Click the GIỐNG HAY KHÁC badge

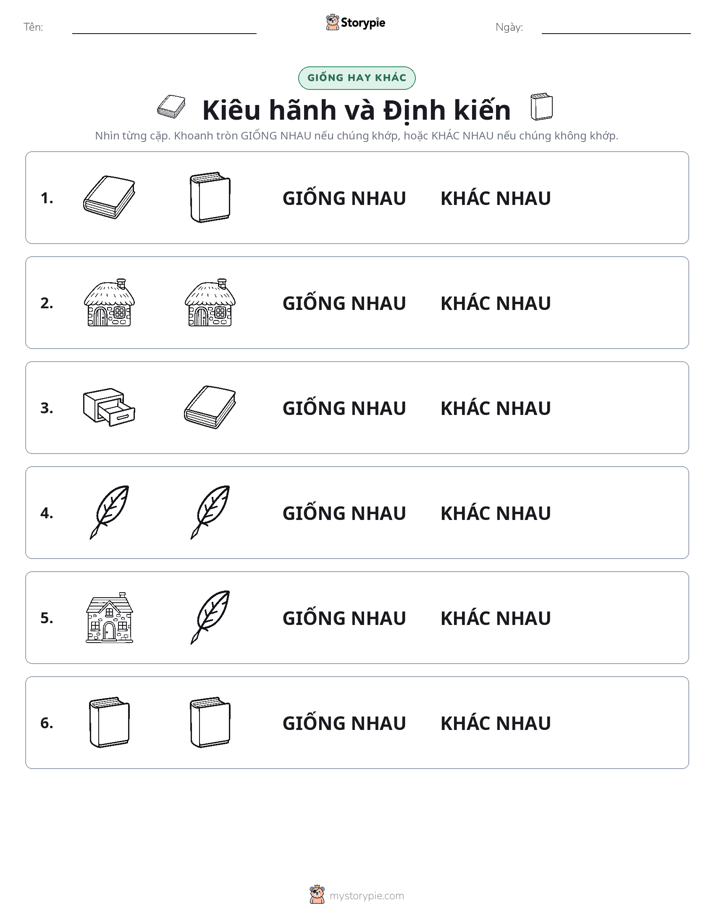click(x=357, y=78)
